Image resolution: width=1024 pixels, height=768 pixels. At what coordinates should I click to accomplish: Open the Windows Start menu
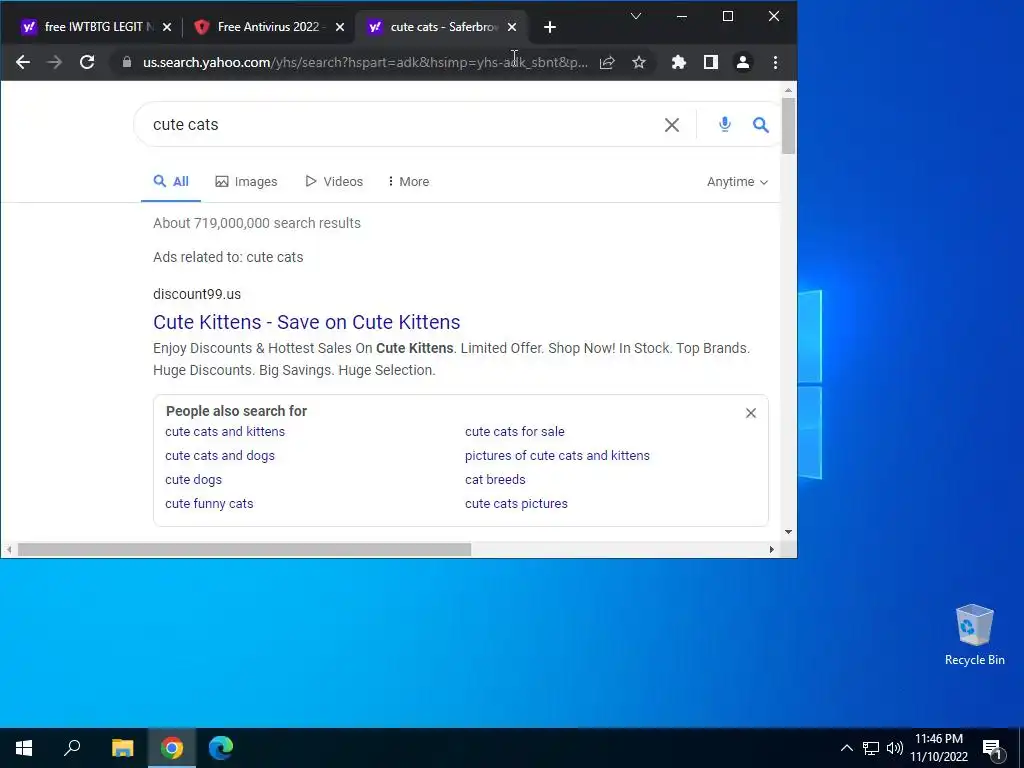pos(24,748)
